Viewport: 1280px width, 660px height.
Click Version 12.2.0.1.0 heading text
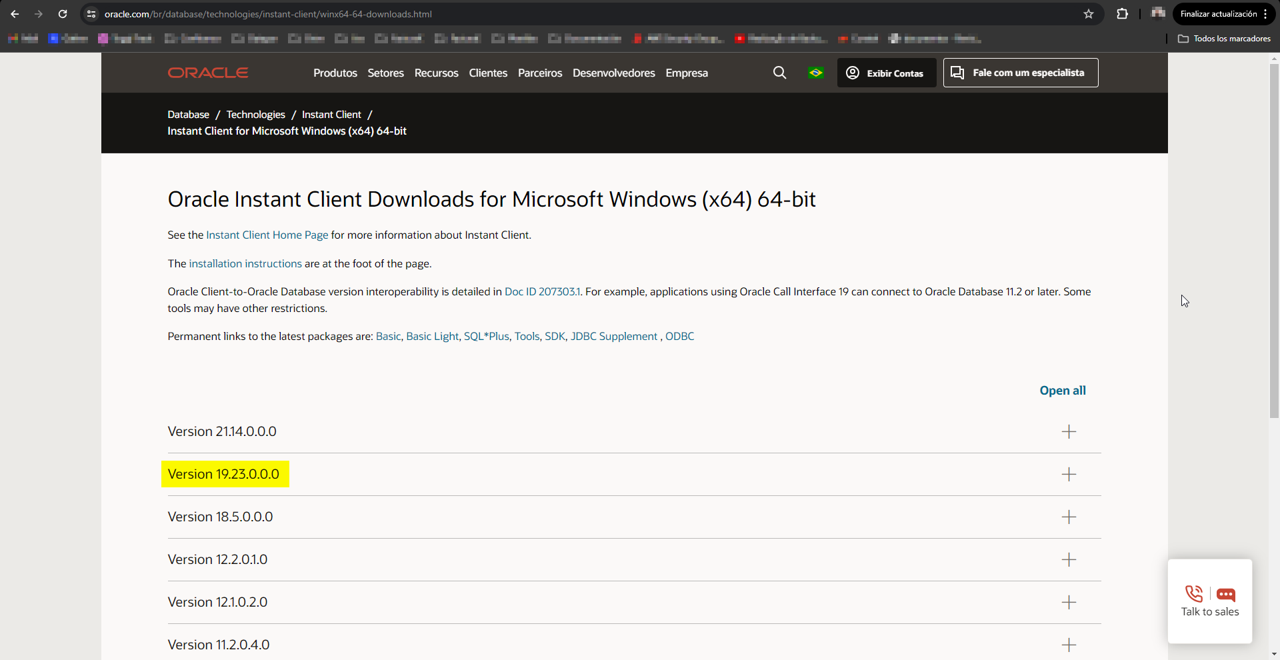217,560
